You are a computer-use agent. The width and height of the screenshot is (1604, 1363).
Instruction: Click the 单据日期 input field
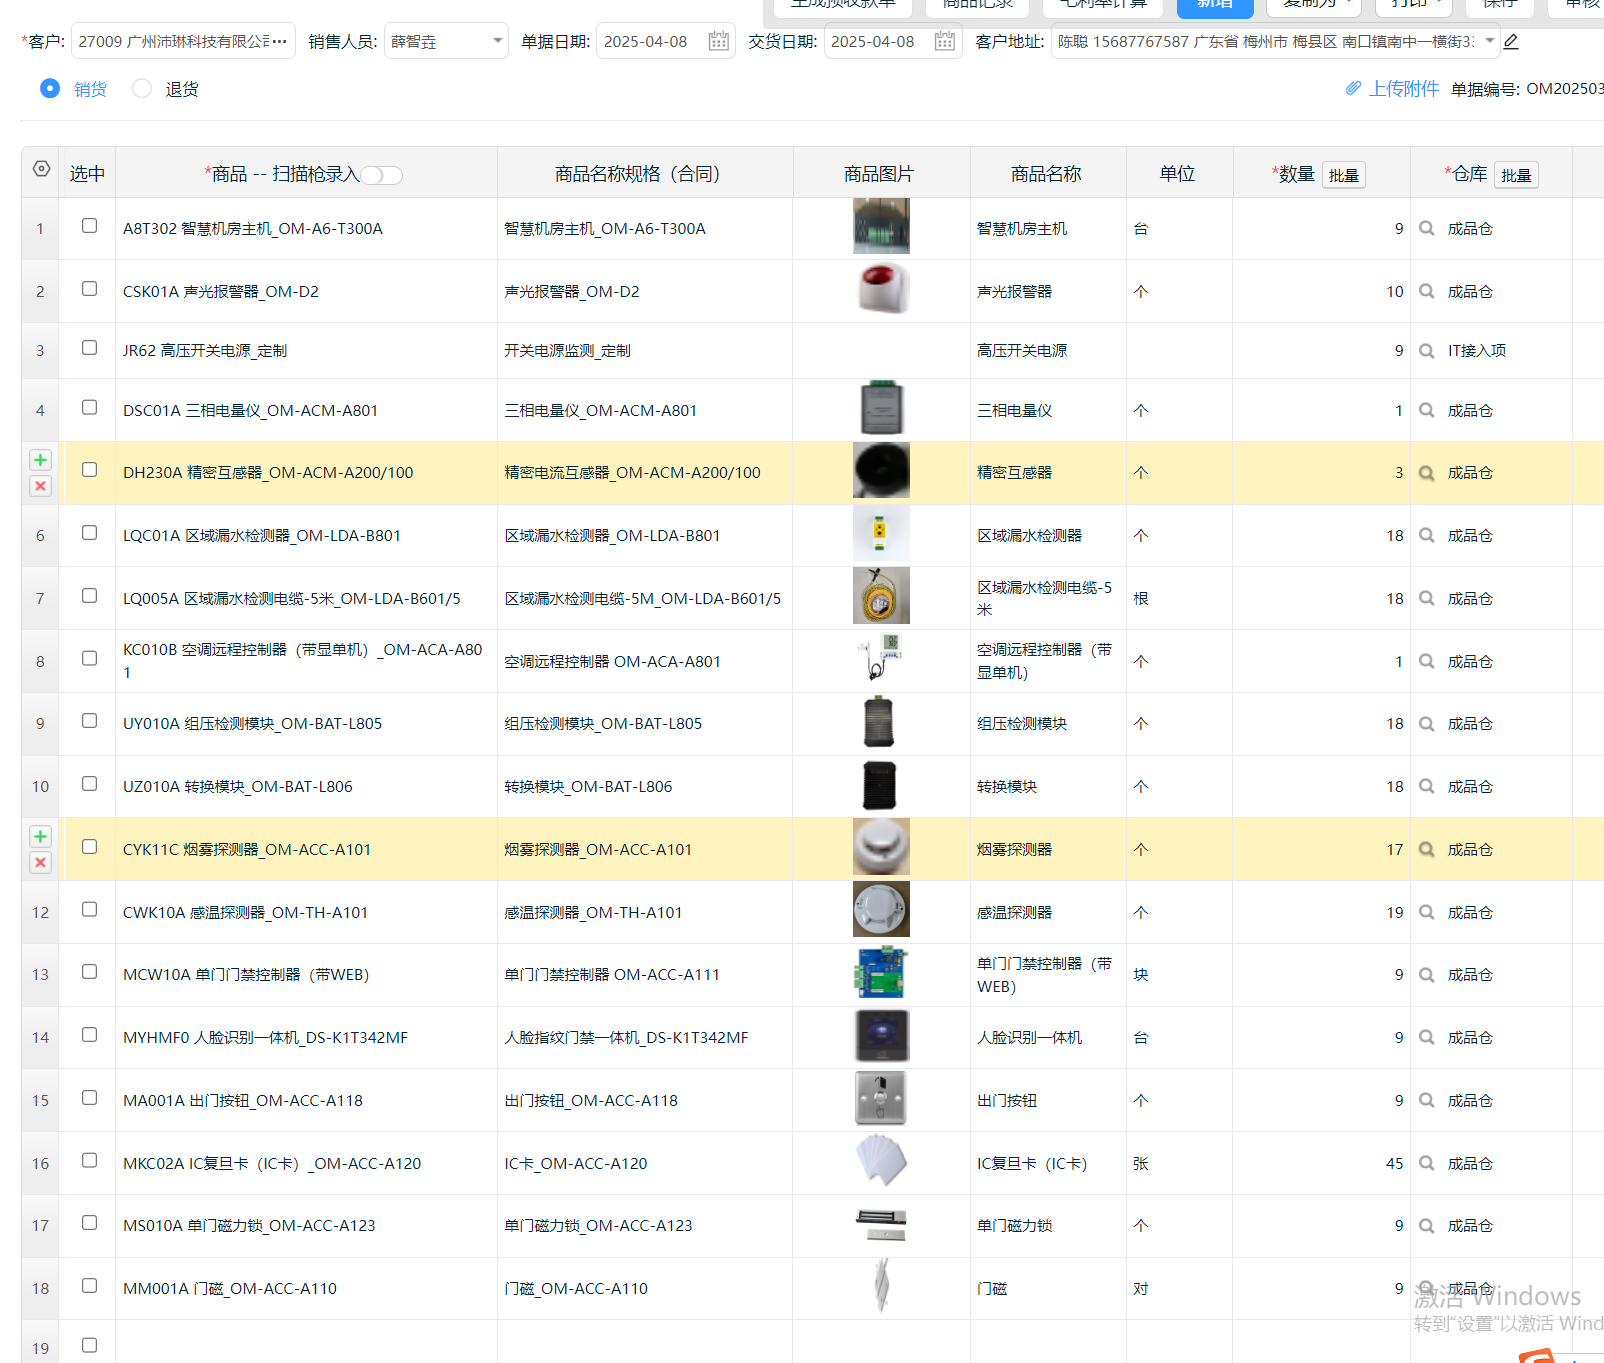[666, 41]
